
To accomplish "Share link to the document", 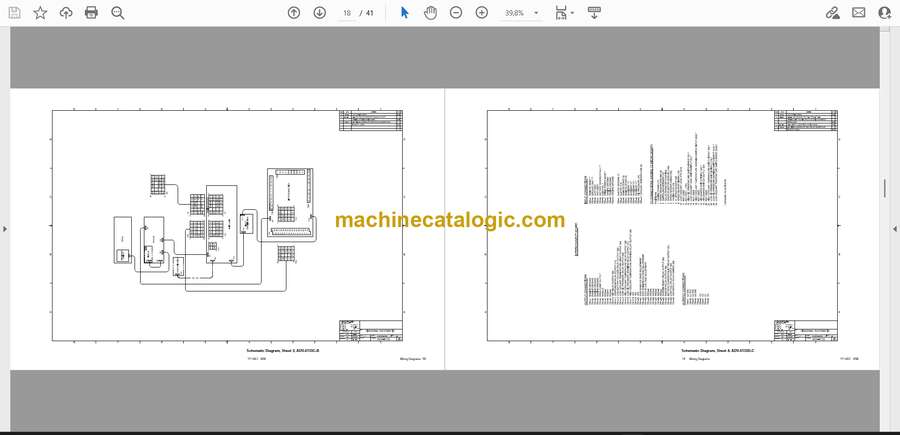I will click(832, 13).
